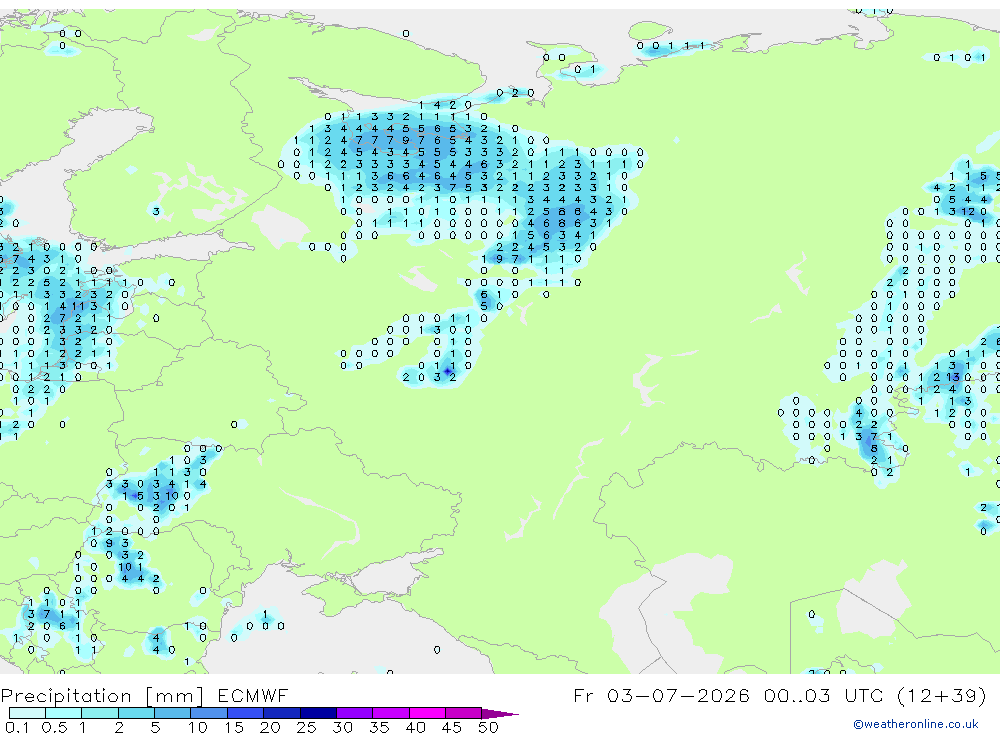
Task: Click the '0.5' legend scale label
Action: 54,727
